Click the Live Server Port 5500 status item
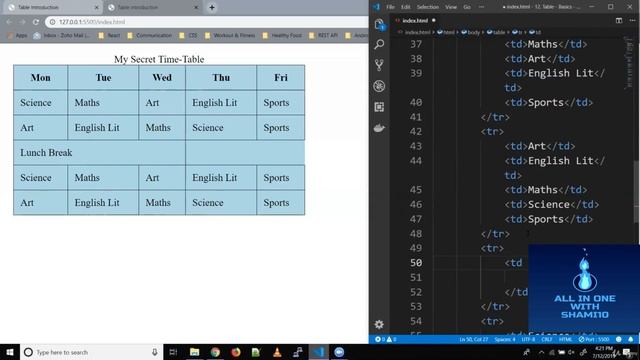640x360 pixels. (594, 339)
